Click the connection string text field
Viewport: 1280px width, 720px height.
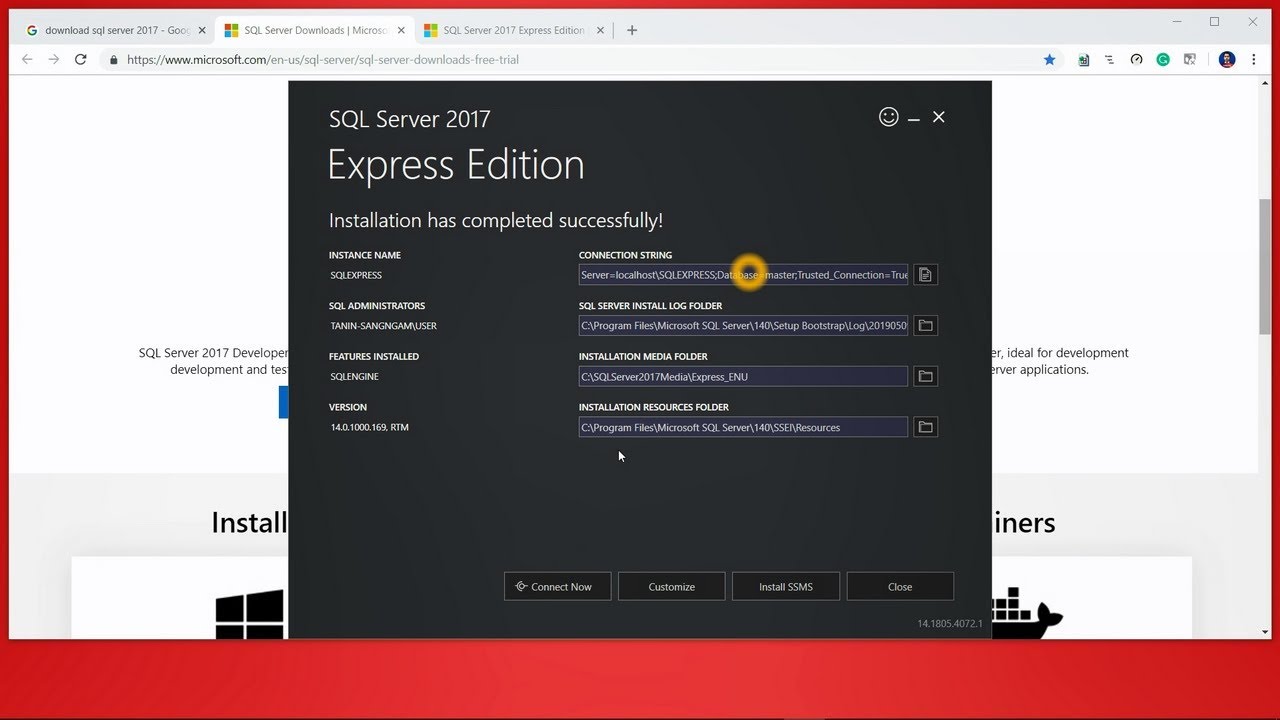pyautogui.click(x=743, y=275)
